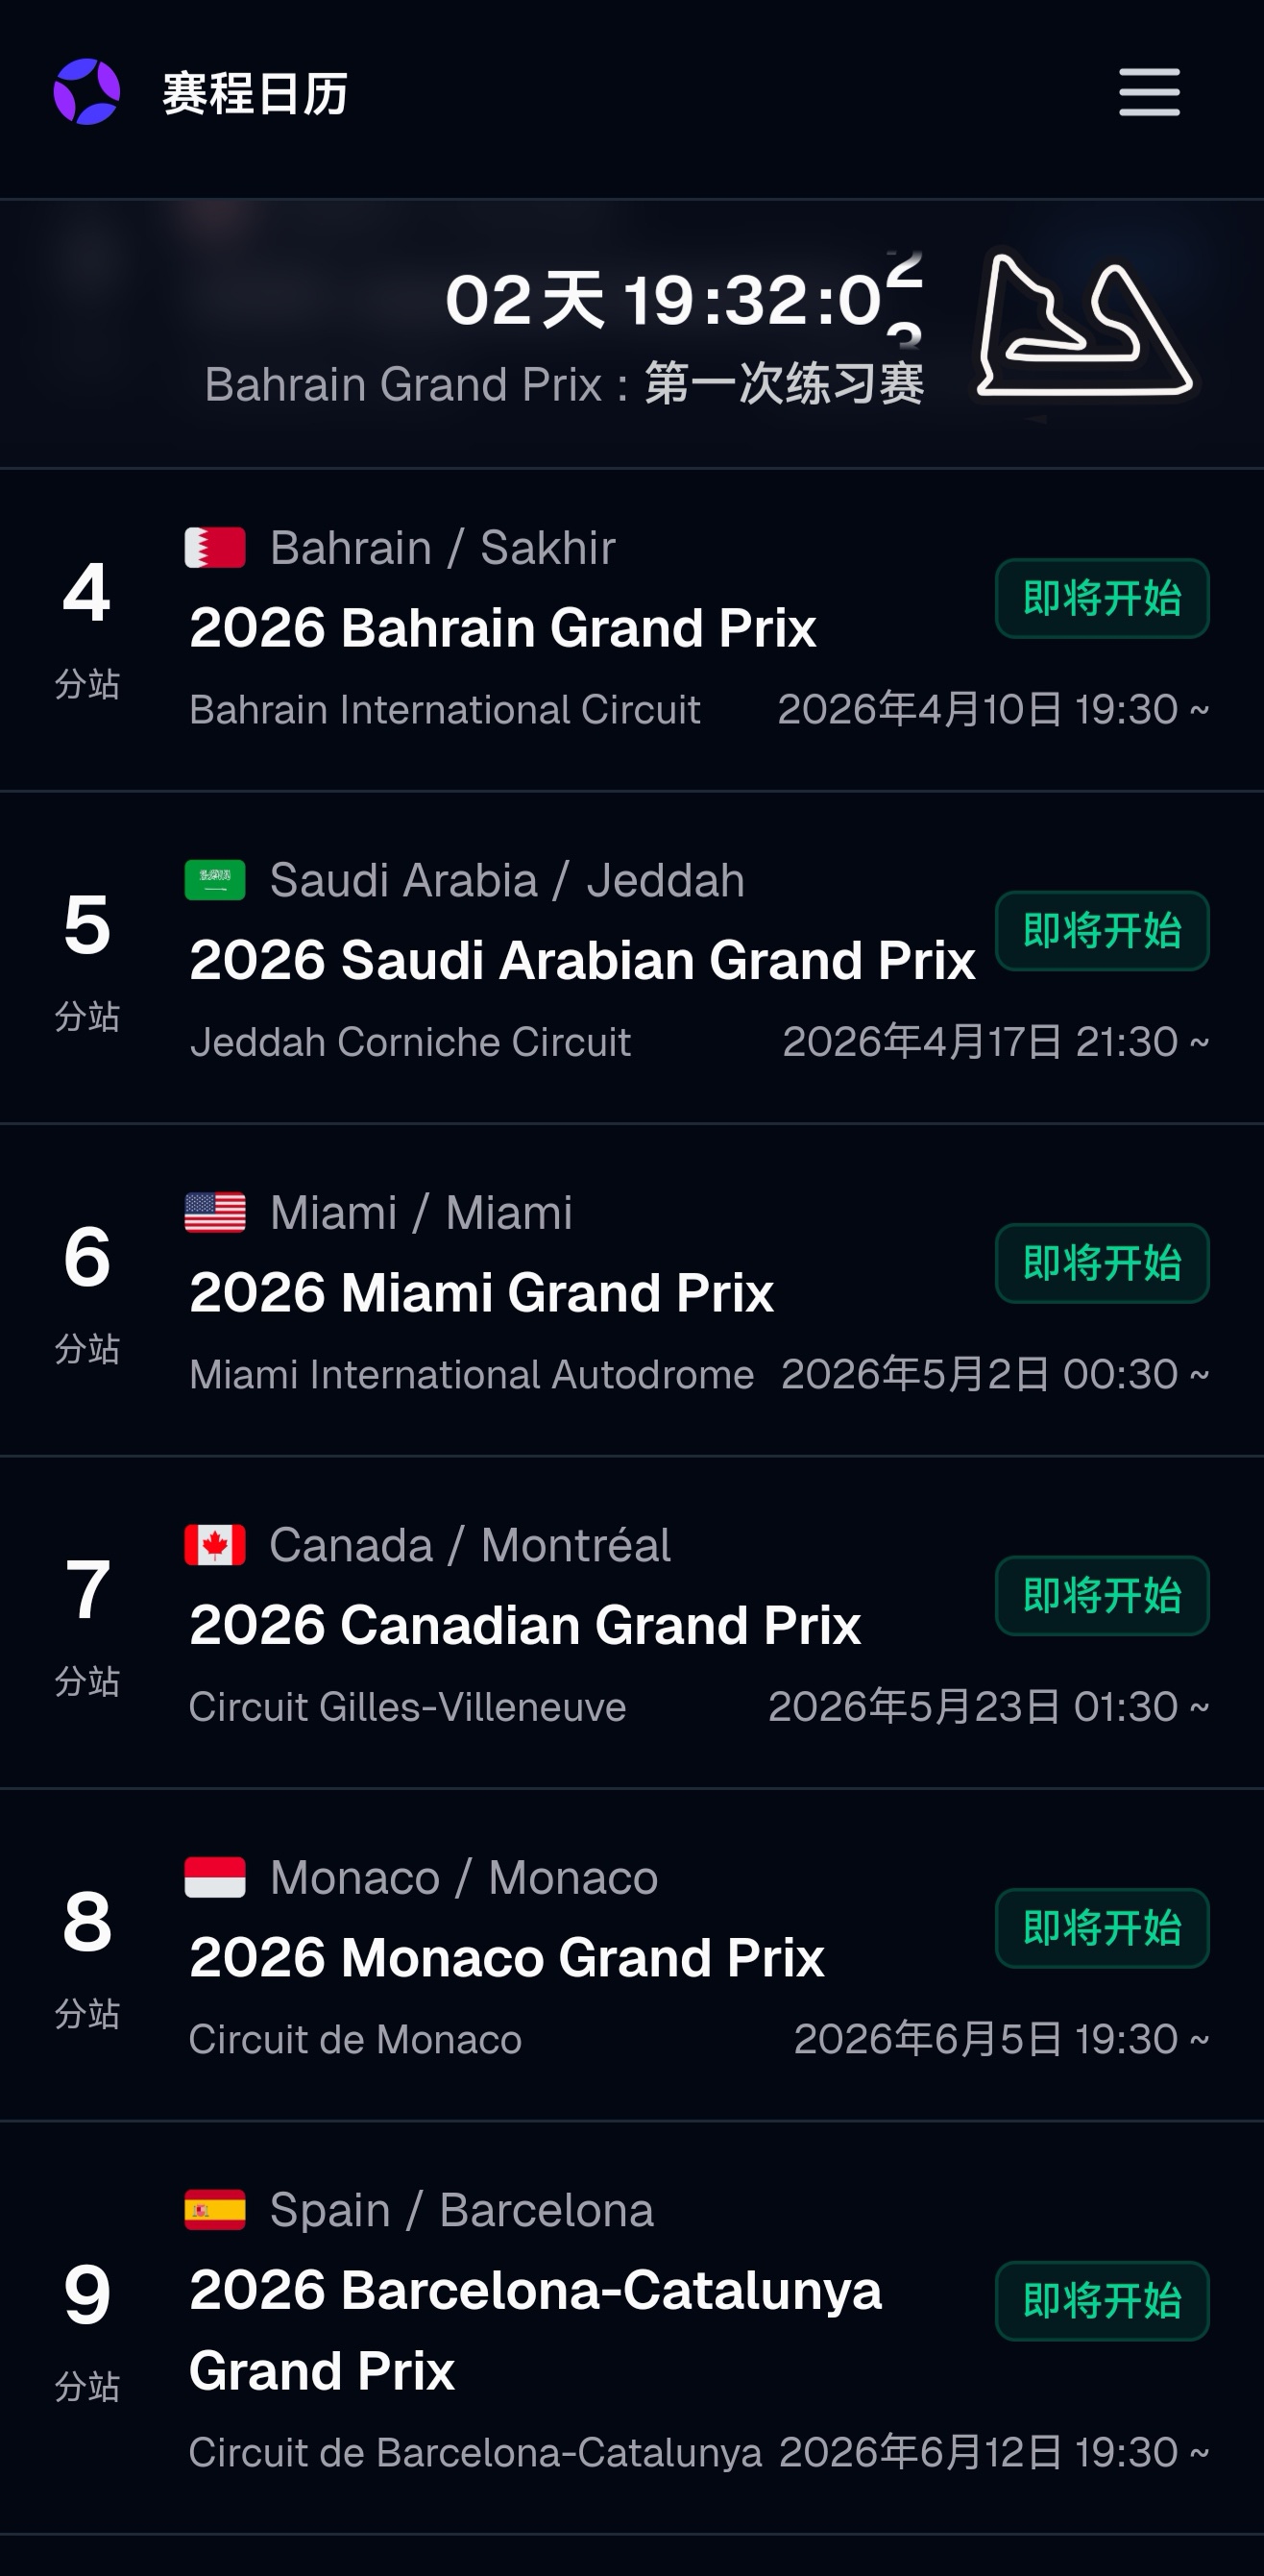The image size is (1264, 2576).
Task: Tap the Bahrain flag icon
Action: coord(215,548)
